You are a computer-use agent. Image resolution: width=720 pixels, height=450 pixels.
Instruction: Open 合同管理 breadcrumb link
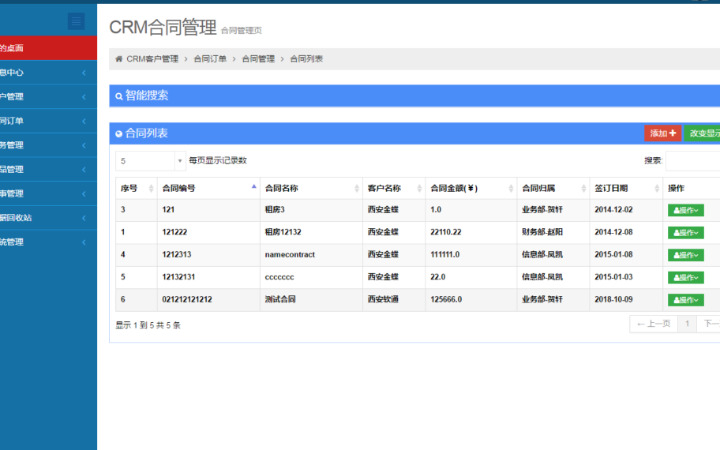click(x=259, y=59)
